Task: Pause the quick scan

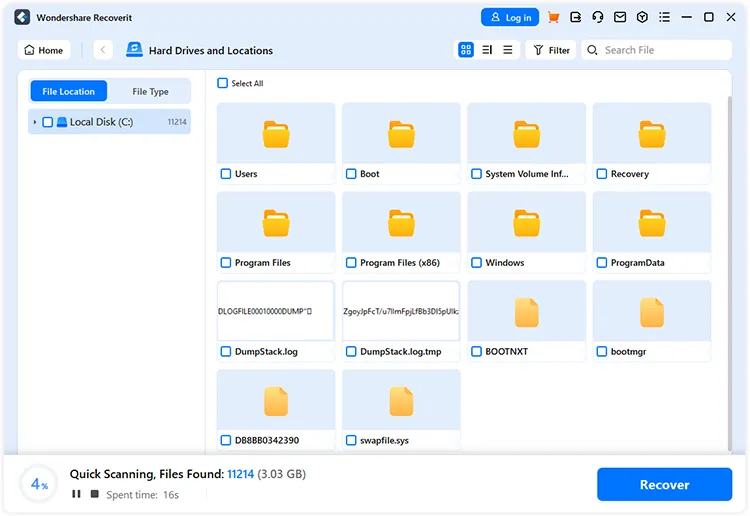Action: tap(76, 494)
